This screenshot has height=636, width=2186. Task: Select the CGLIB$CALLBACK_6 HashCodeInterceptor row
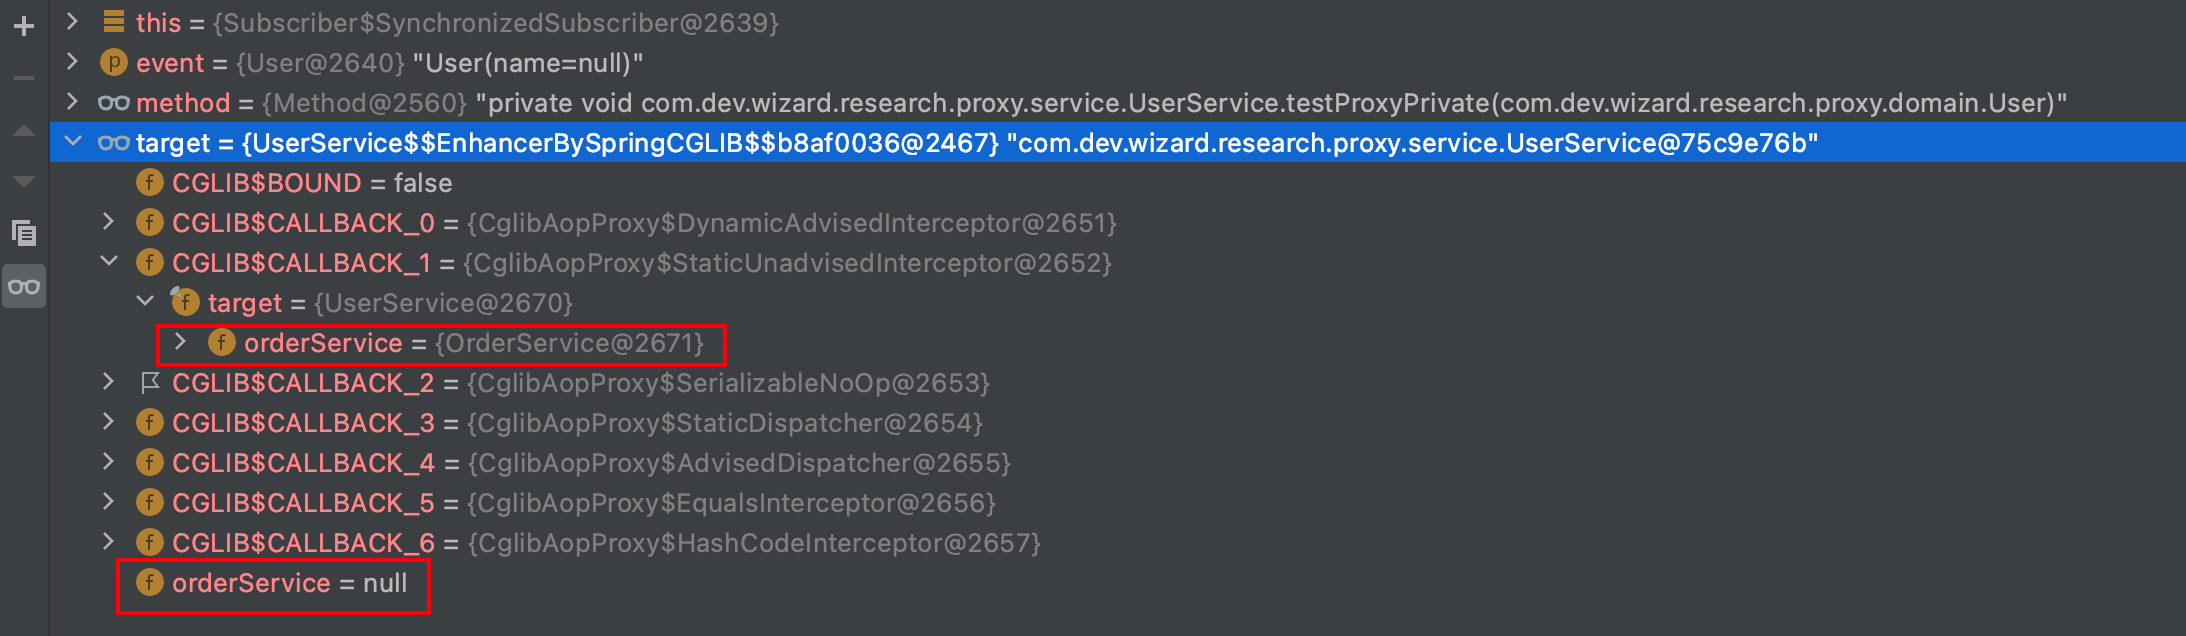click(1117, 543)
